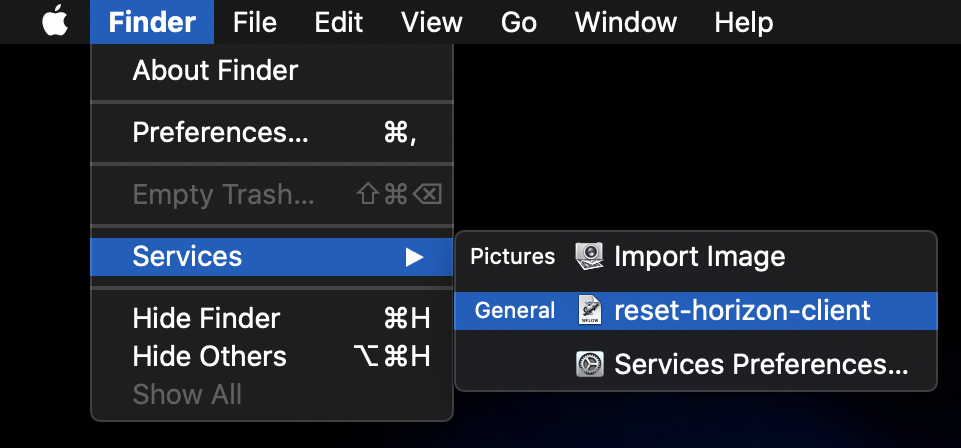Select the Services menu entry
Viewport: 961px width, 448px height.
click(x=272, y=257)
